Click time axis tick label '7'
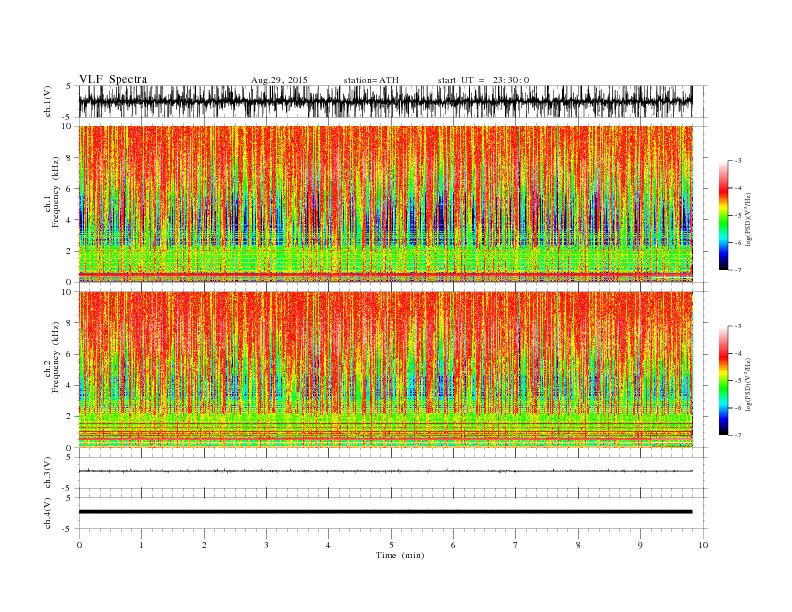The width and height of the screenshot is (792, 612). (516, 545)
